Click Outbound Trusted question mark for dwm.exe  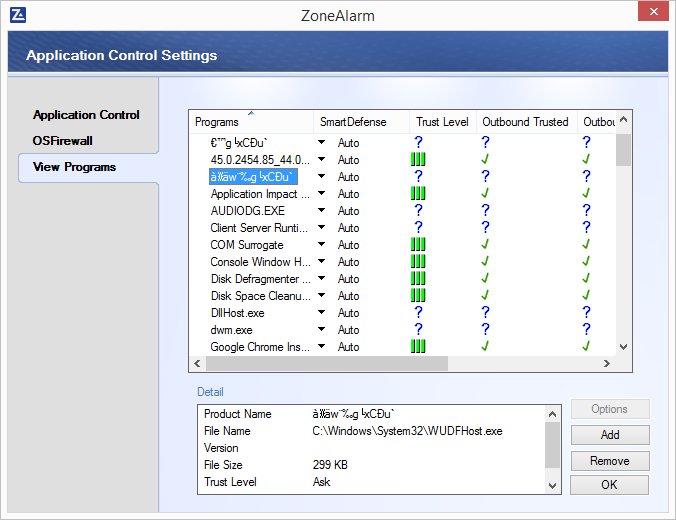[x=485, y=329]
